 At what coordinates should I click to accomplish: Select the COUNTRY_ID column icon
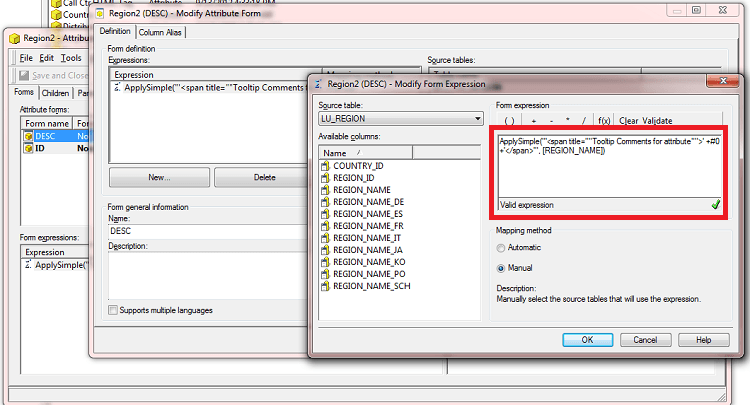(x=325, y=165)
